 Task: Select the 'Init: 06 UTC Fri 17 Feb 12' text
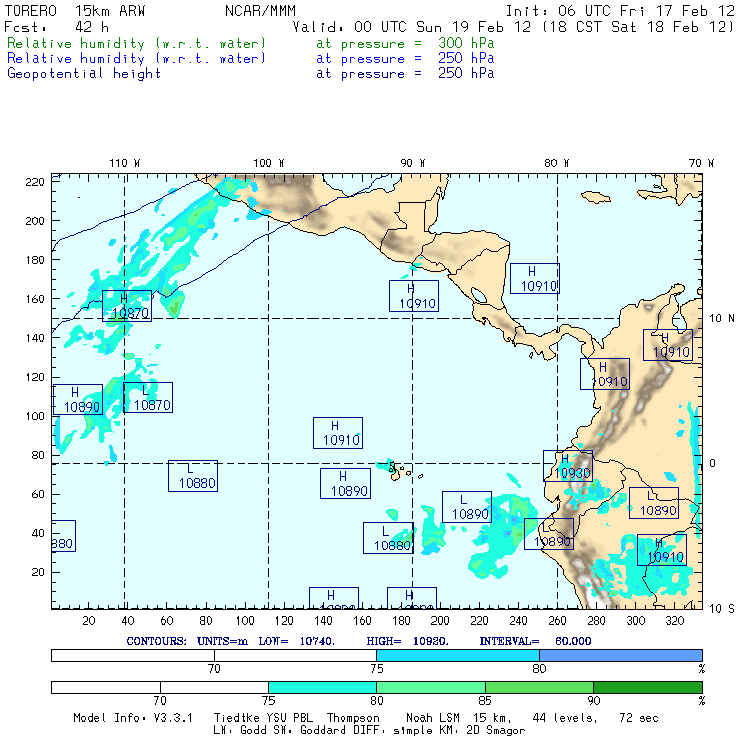tap(620, 11)
